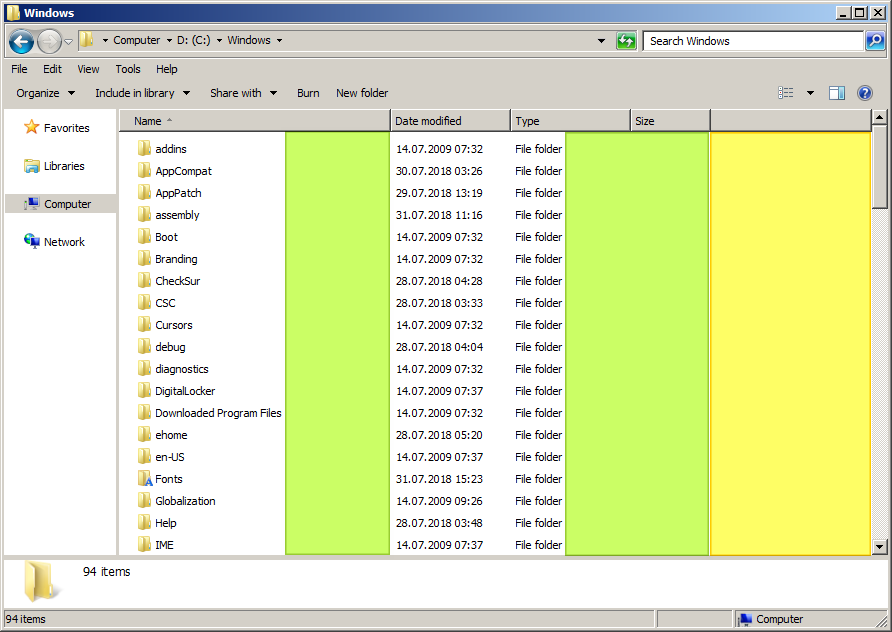Select the en-US folder icon
This screenshot has height=632, width=892.
pyautogui.click(x=144, y=457)
